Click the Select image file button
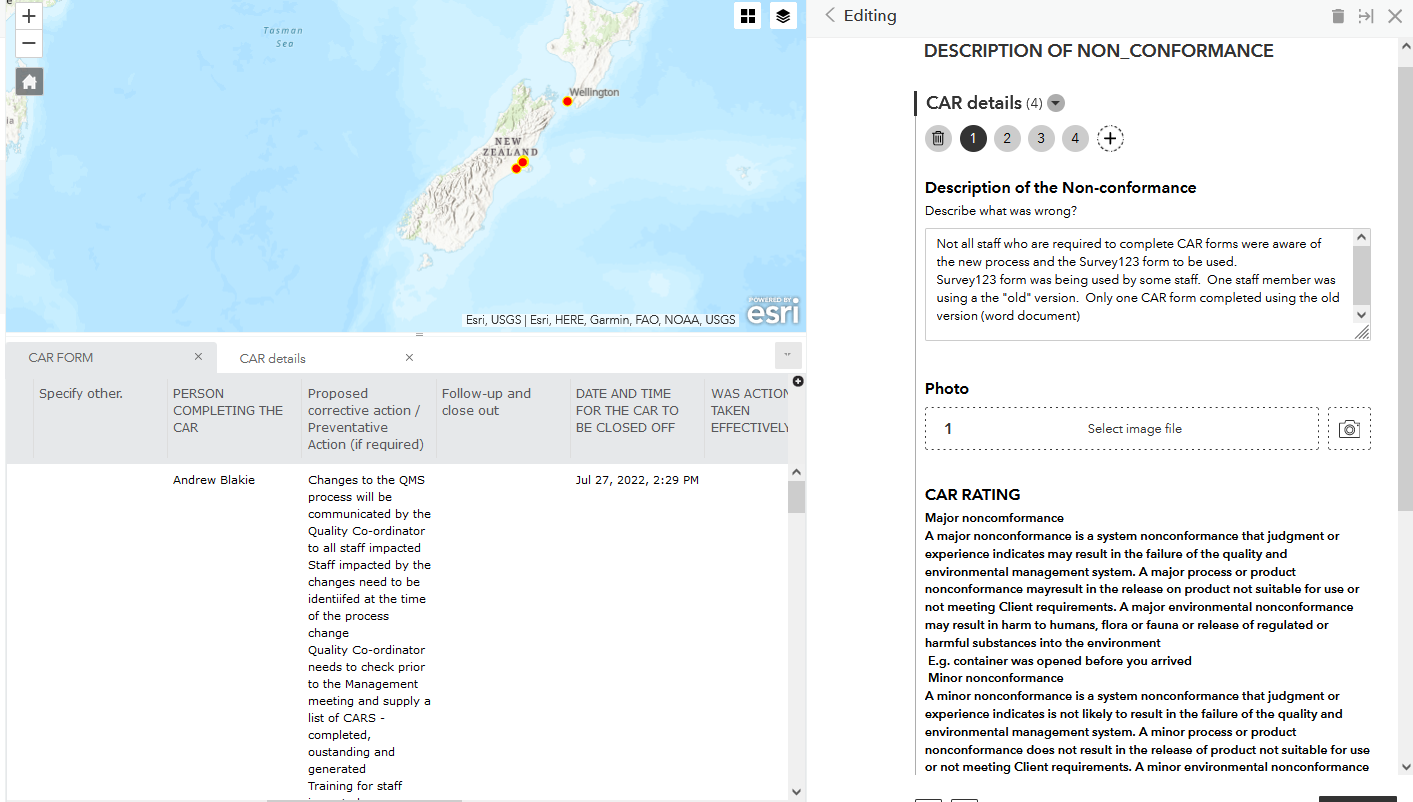This screenshot has height=802, width=1413. [x=1134, y=429]
